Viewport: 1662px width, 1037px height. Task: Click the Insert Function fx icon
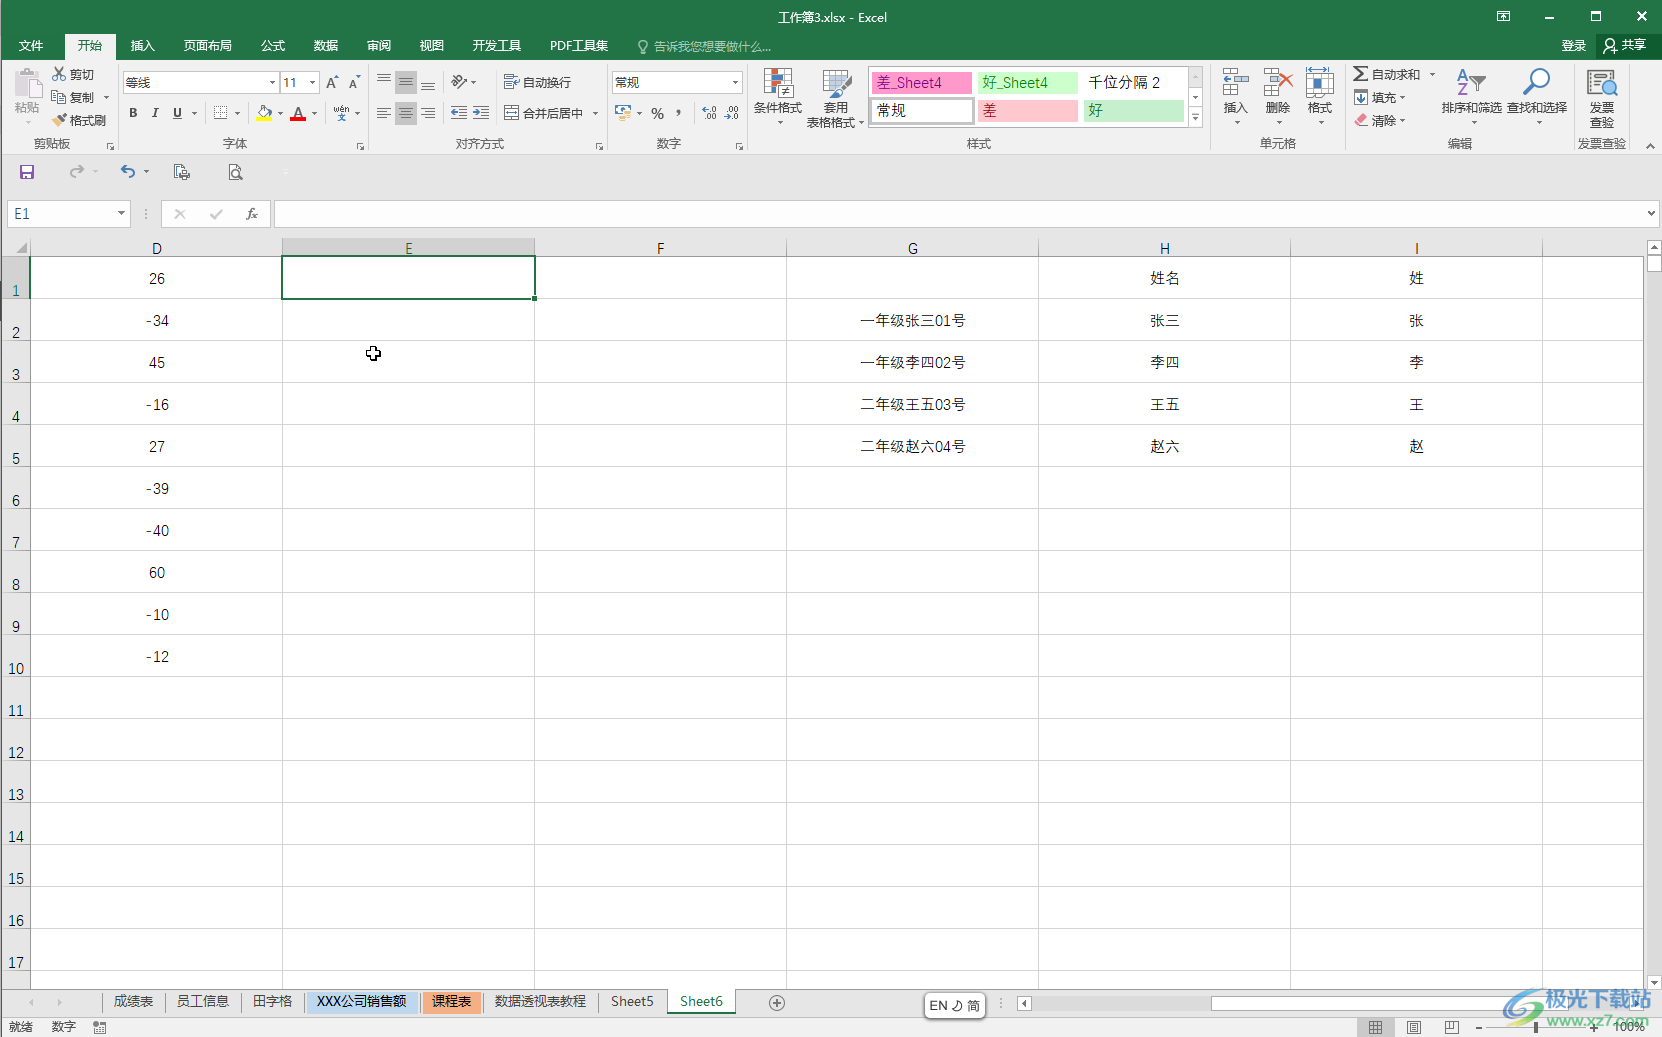(x=252, y=214)
